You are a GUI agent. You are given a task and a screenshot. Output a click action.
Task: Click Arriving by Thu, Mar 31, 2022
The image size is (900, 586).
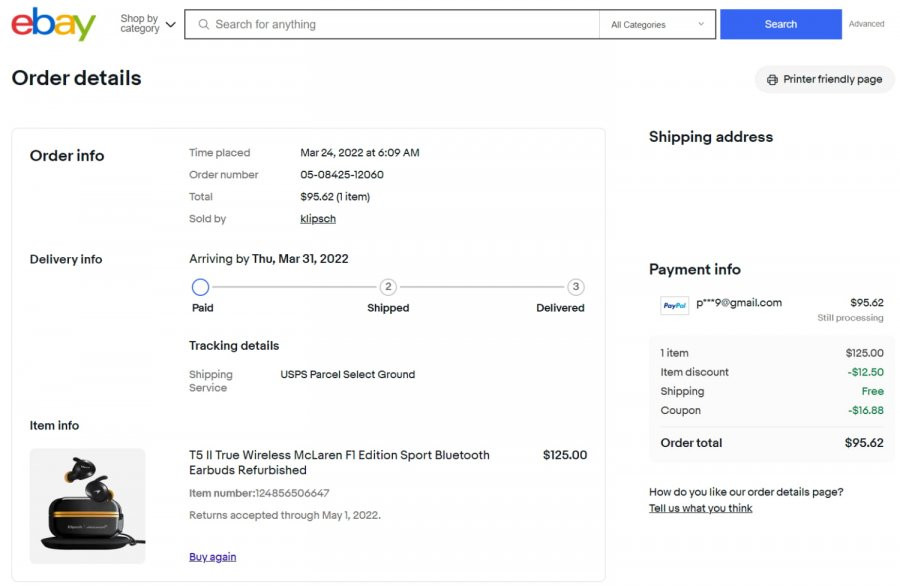269,259
